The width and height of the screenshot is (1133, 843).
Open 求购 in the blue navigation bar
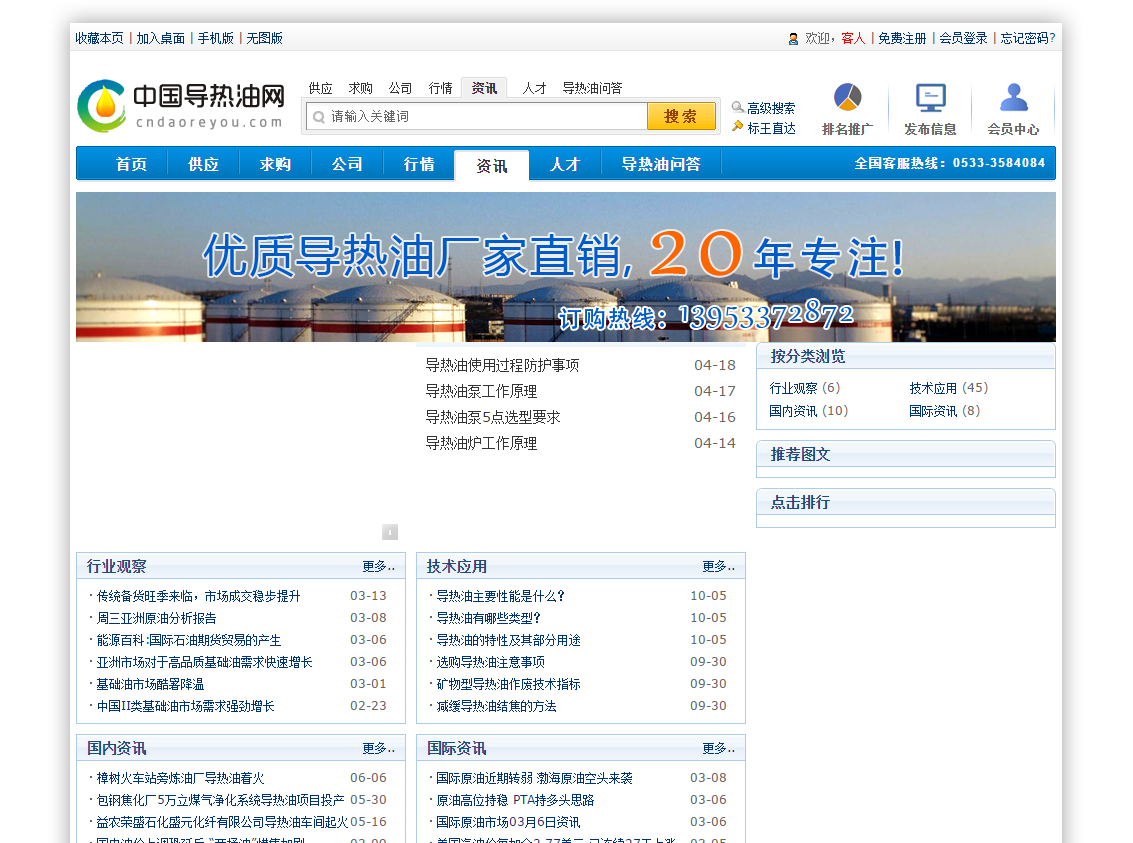(275, 164)
